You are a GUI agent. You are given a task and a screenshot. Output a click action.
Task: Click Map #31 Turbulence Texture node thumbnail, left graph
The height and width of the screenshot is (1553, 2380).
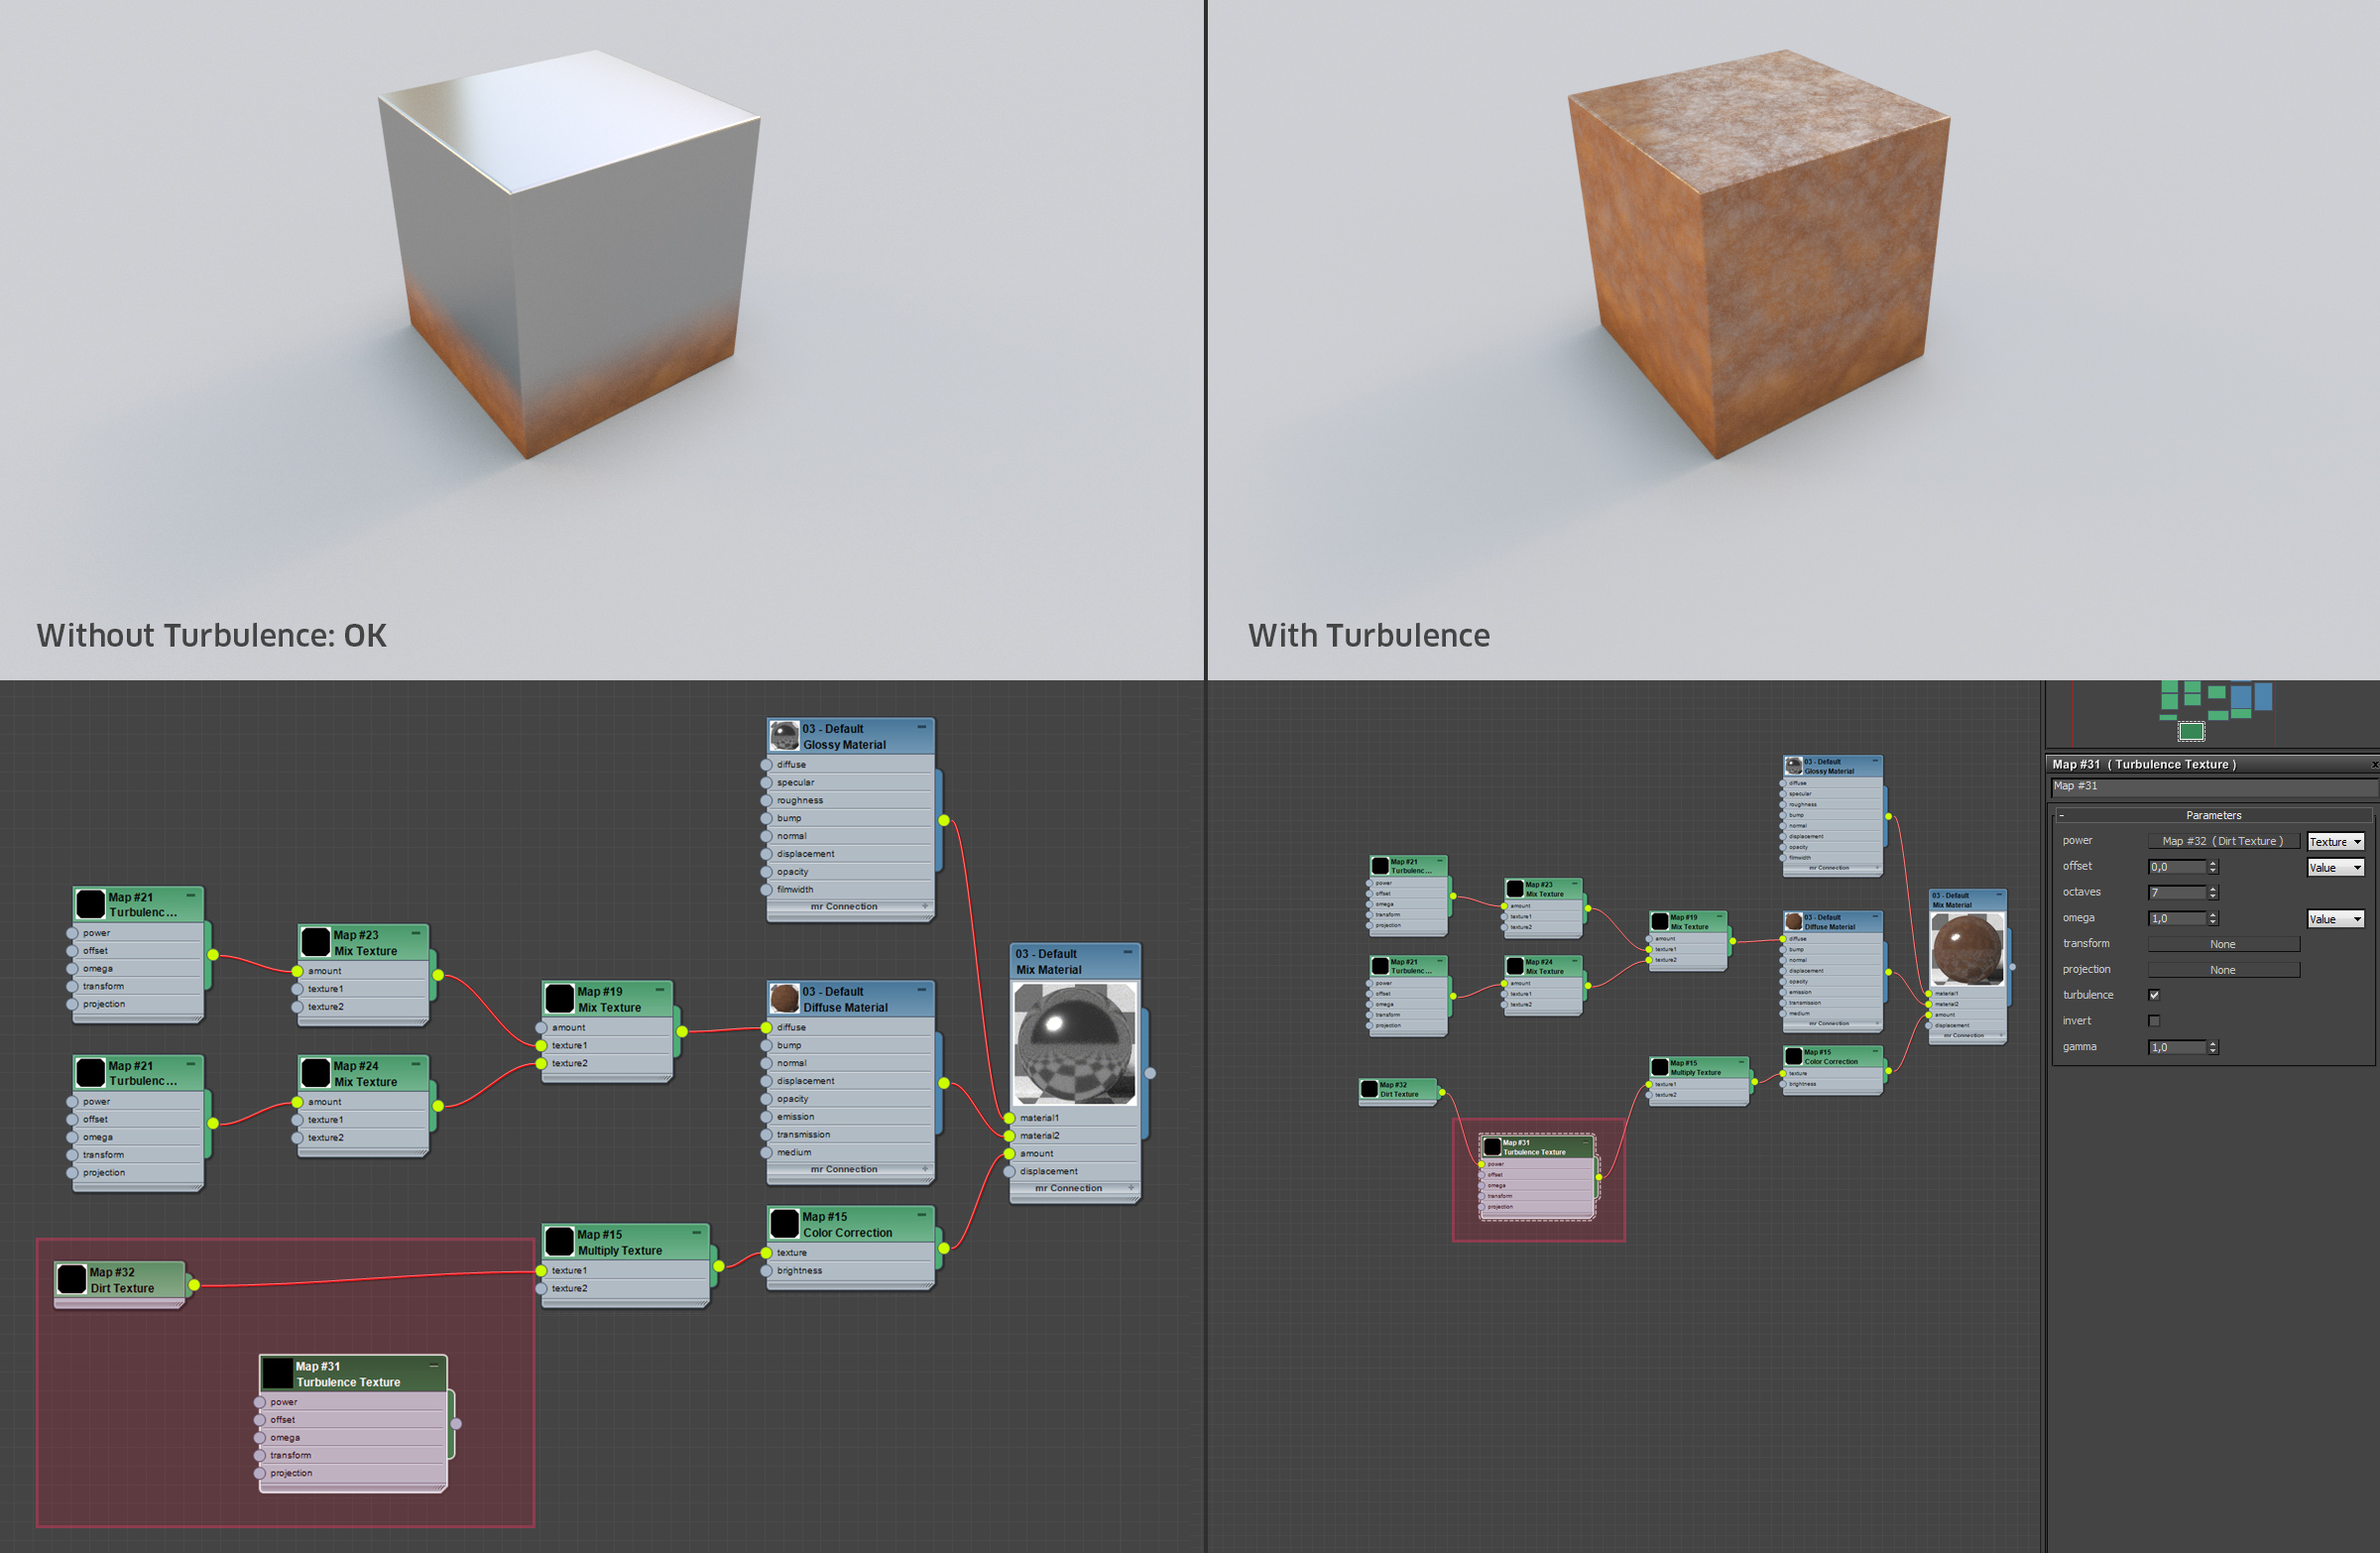point(277,1373)
